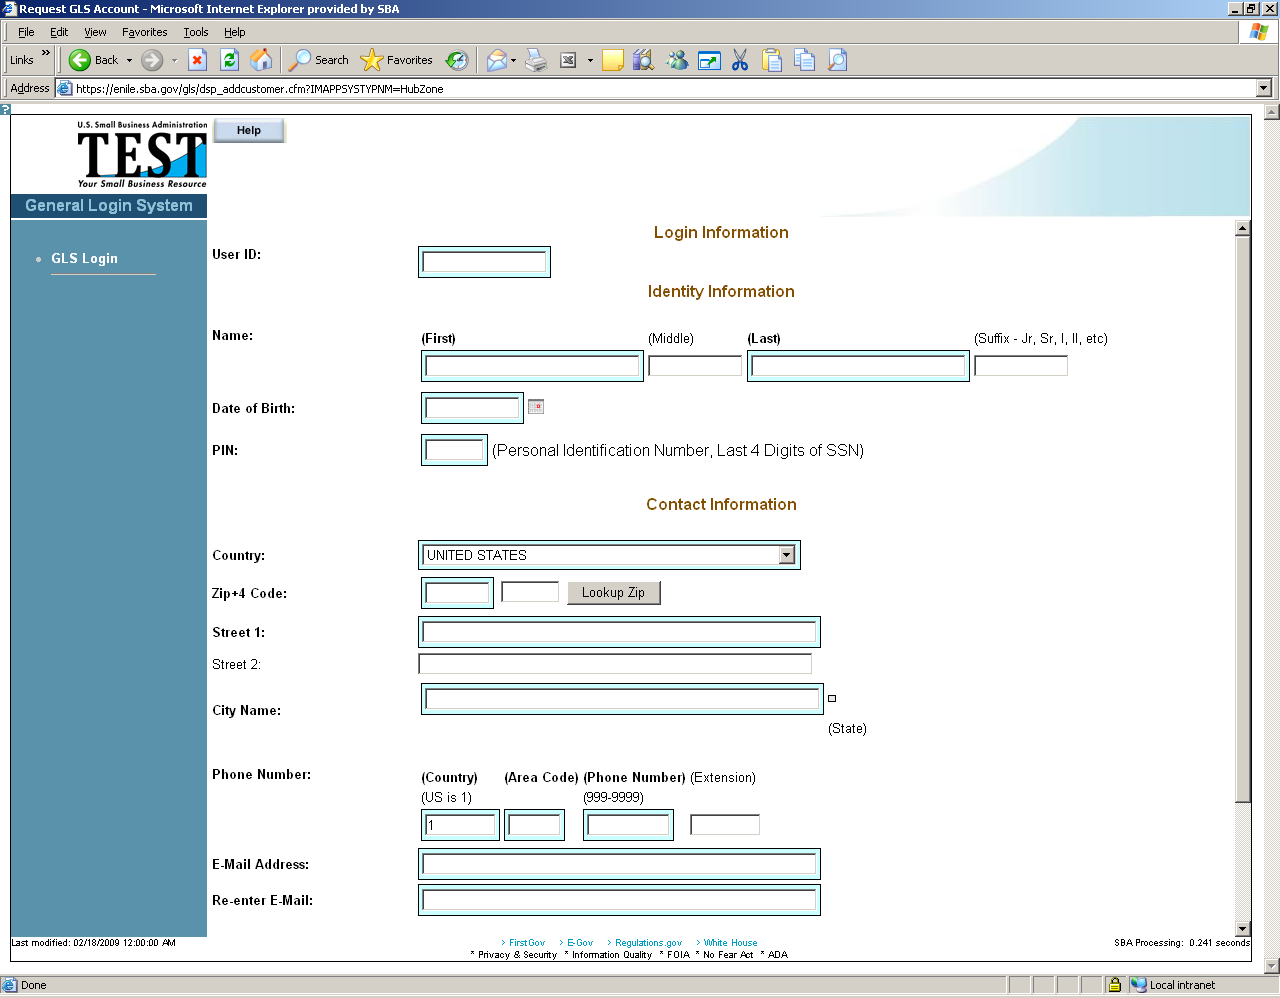Screen dimensions: 1280x998
Task: Click the Print icon in the toolbar
Action: coord(536,60)
